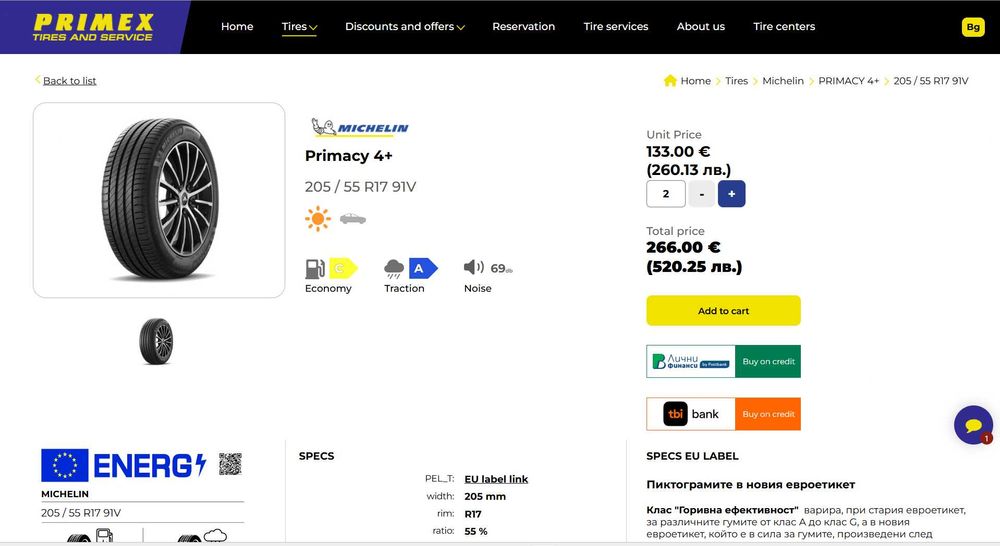Open the EU label link

tap(496, 479)
